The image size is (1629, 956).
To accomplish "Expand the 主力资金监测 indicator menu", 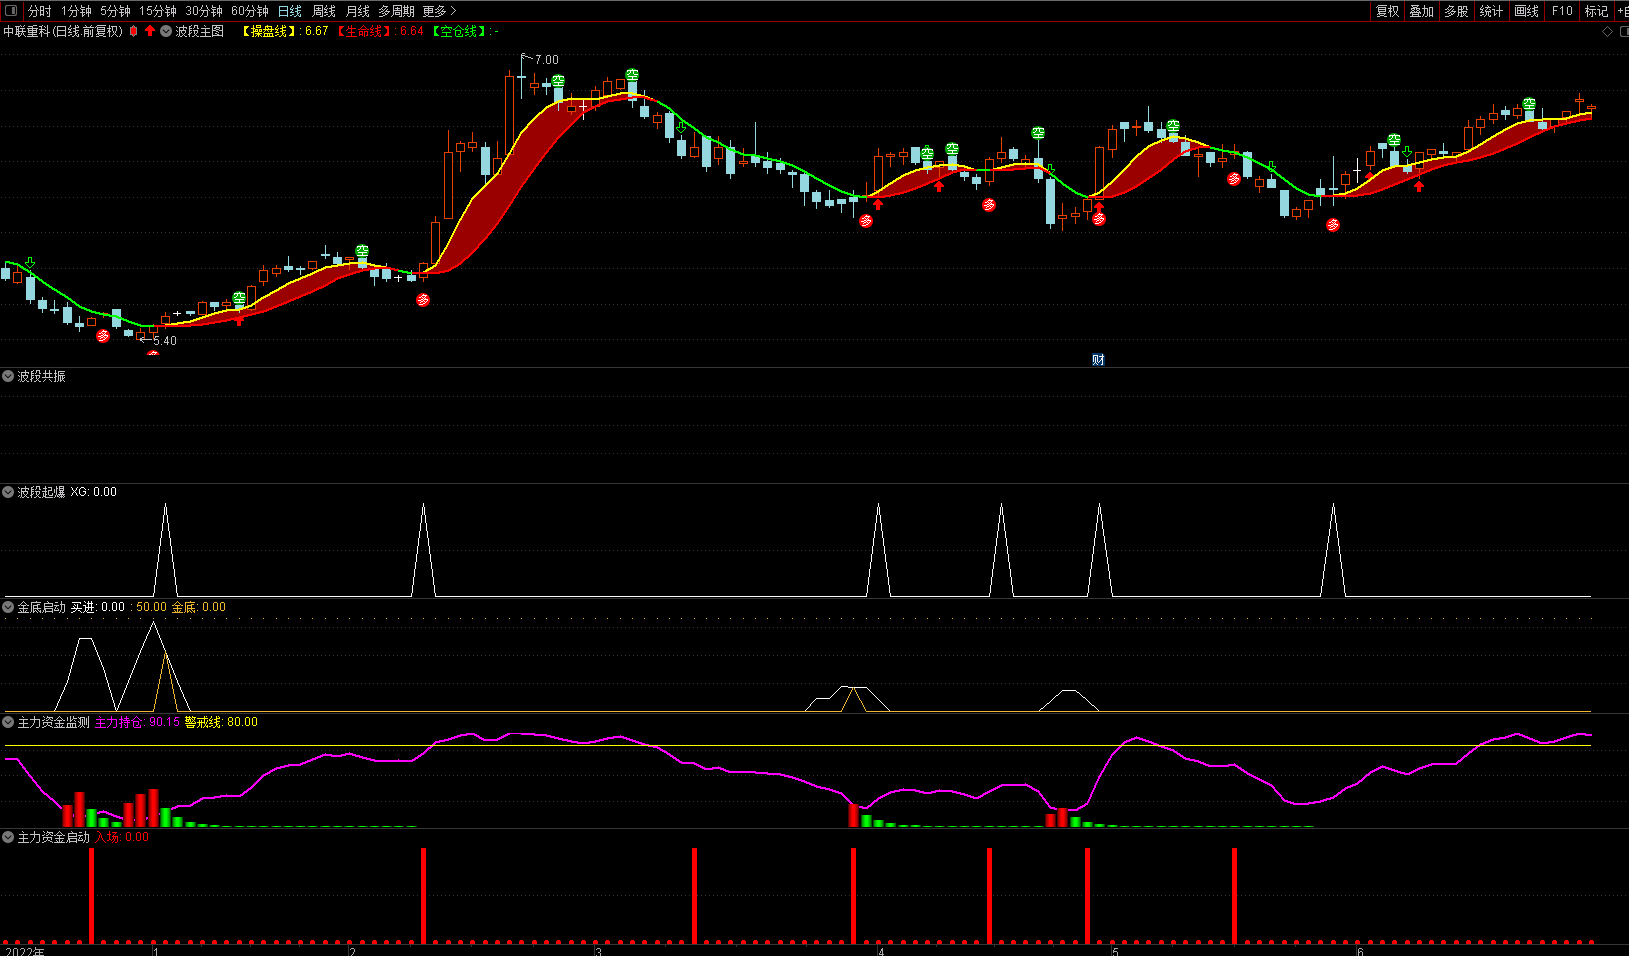I will [x=8, y=722].
